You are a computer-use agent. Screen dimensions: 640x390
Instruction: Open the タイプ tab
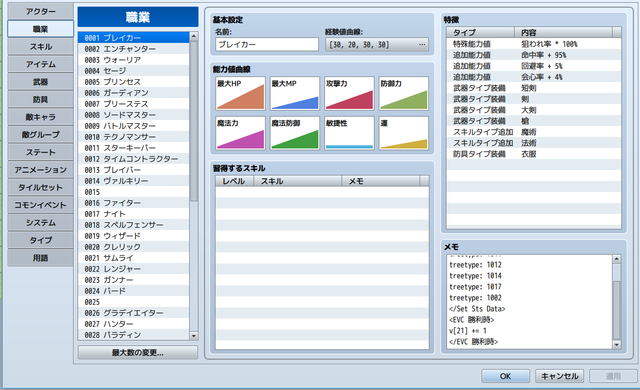click(40, 240)
